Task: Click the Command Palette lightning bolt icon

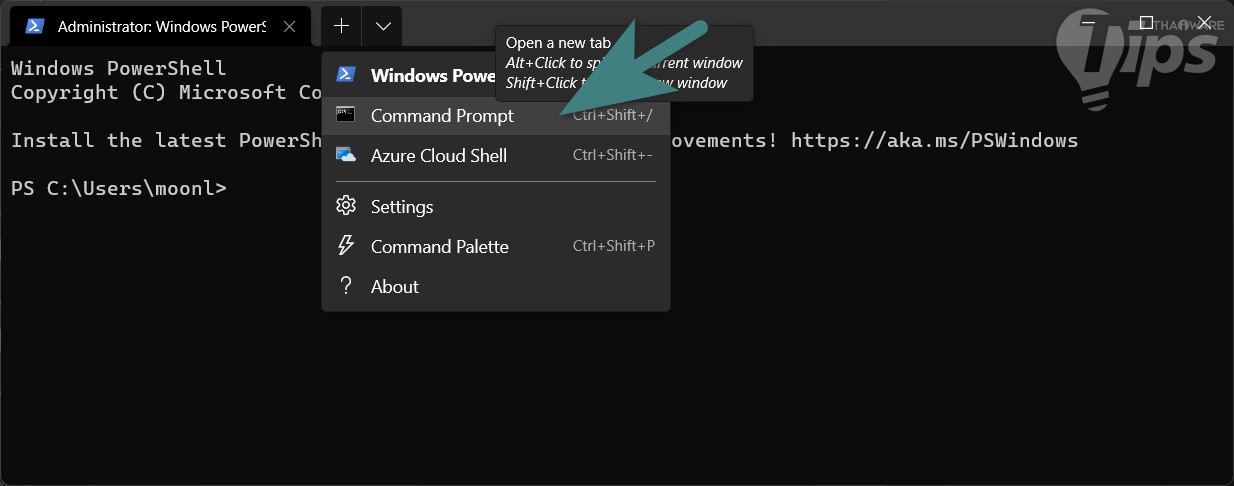Action: click(346, 246)
